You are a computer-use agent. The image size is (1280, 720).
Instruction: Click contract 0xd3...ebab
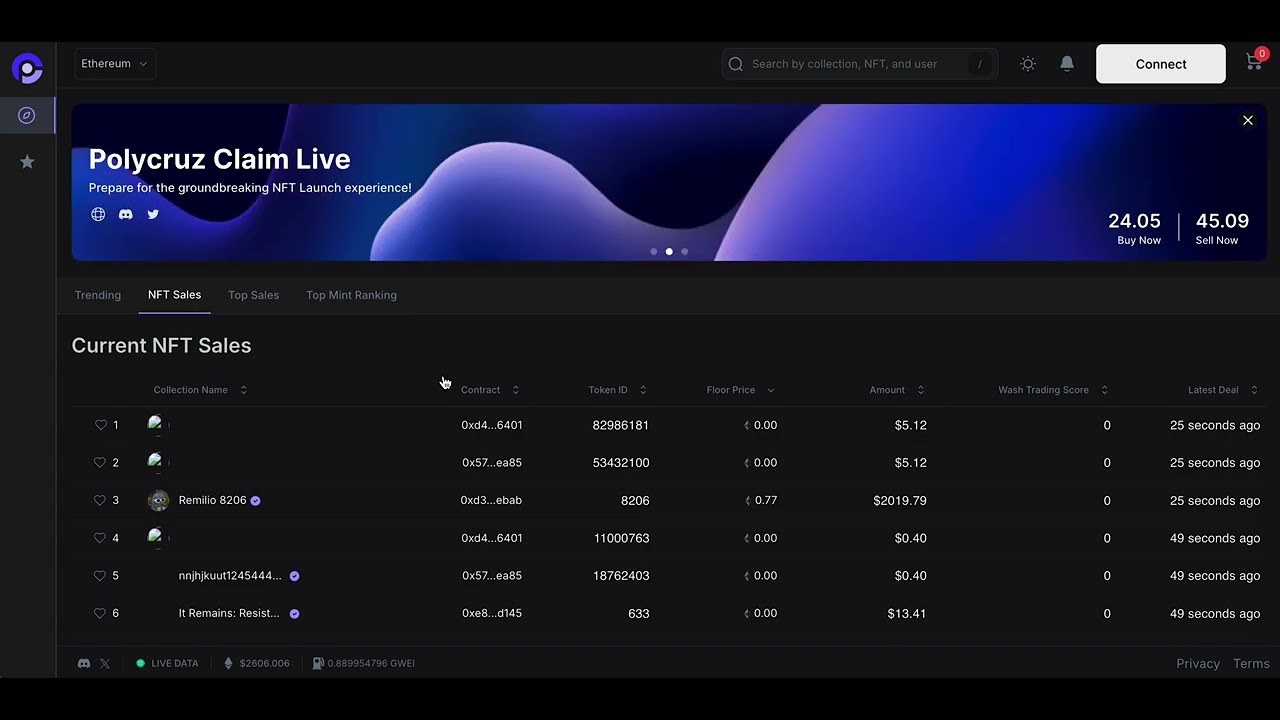pos(491,500)
